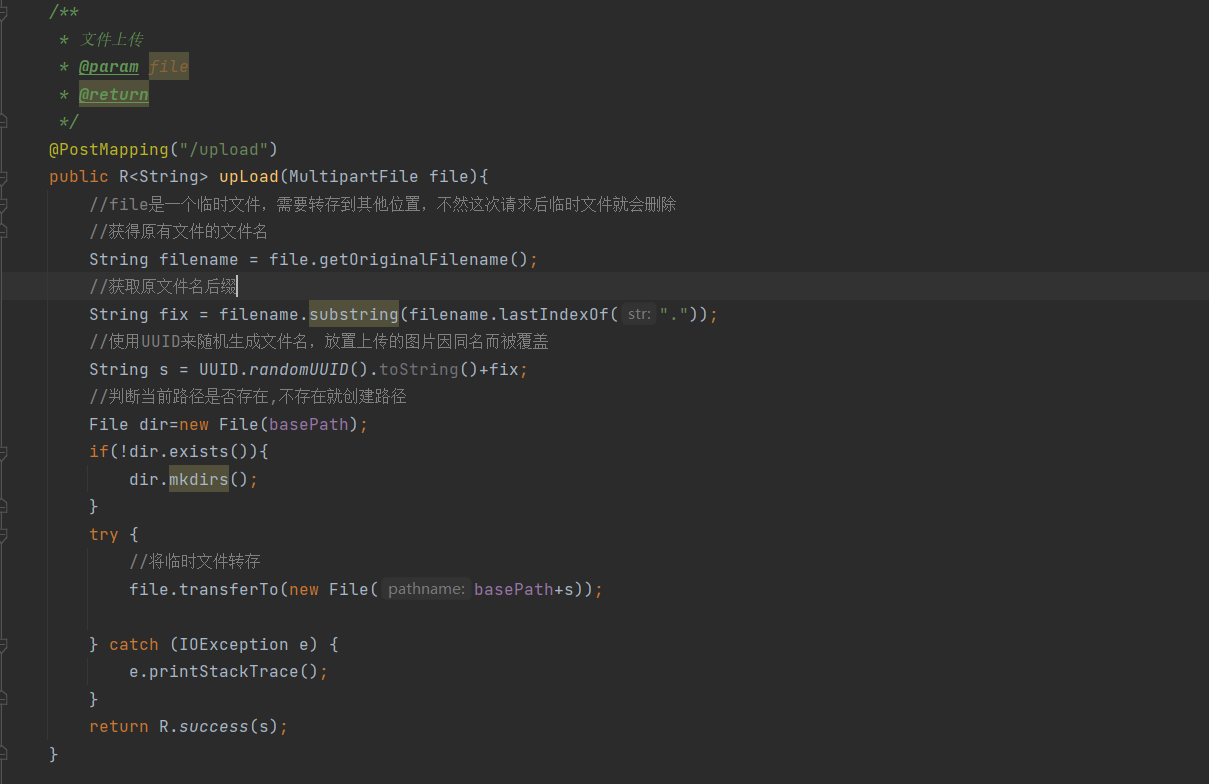Place cursor in comment //获取原文件名后缀
Screen dimensions: 1209x784
tap(163, 287)
